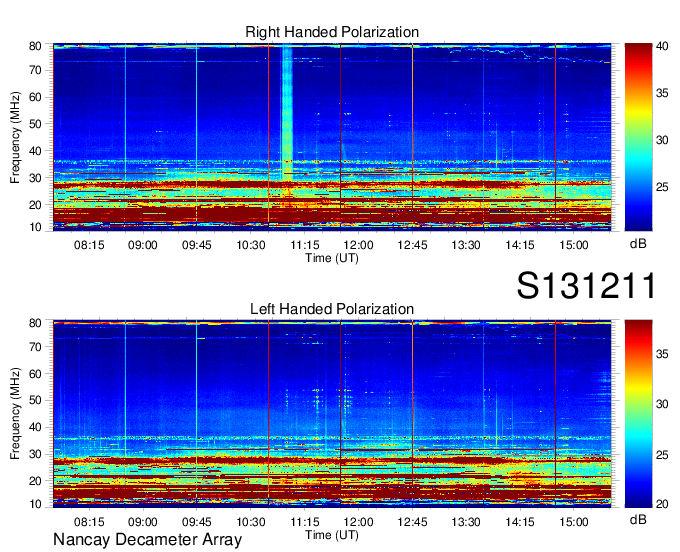Screen dimensions: 680x552
Task: Click "08:15" time tick of Left Handed plot
Action: coord(89,522)
